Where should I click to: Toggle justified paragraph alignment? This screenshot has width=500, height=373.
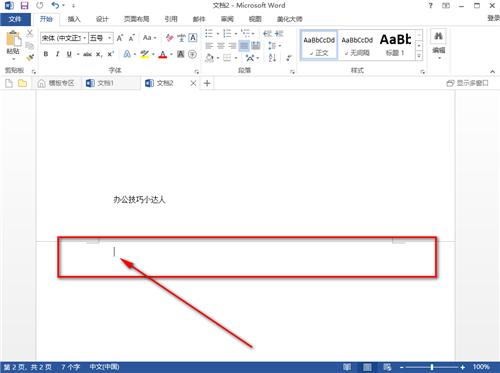tap(244, 46)
